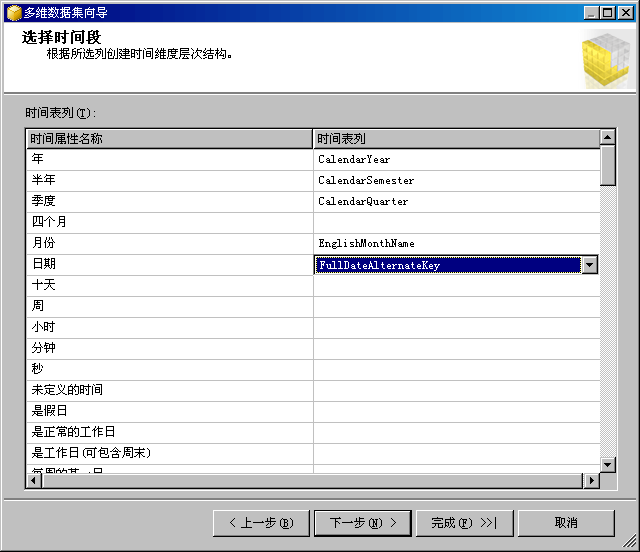Click the empty time column cell for 四个月
The height and width of the screenshot is (552, 640).
tap(456, 223)
